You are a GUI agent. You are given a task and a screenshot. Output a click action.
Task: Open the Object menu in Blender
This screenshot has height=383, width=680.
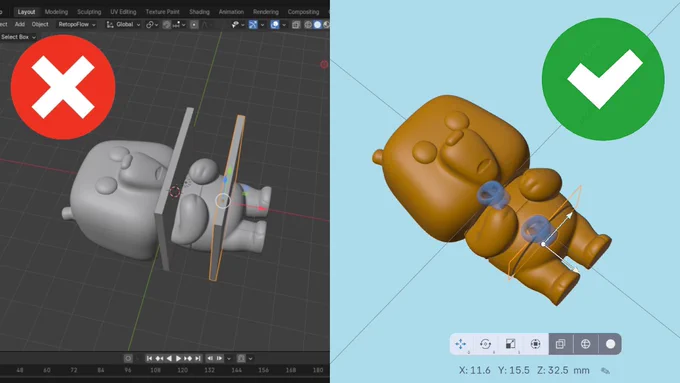tap(40, 24)
